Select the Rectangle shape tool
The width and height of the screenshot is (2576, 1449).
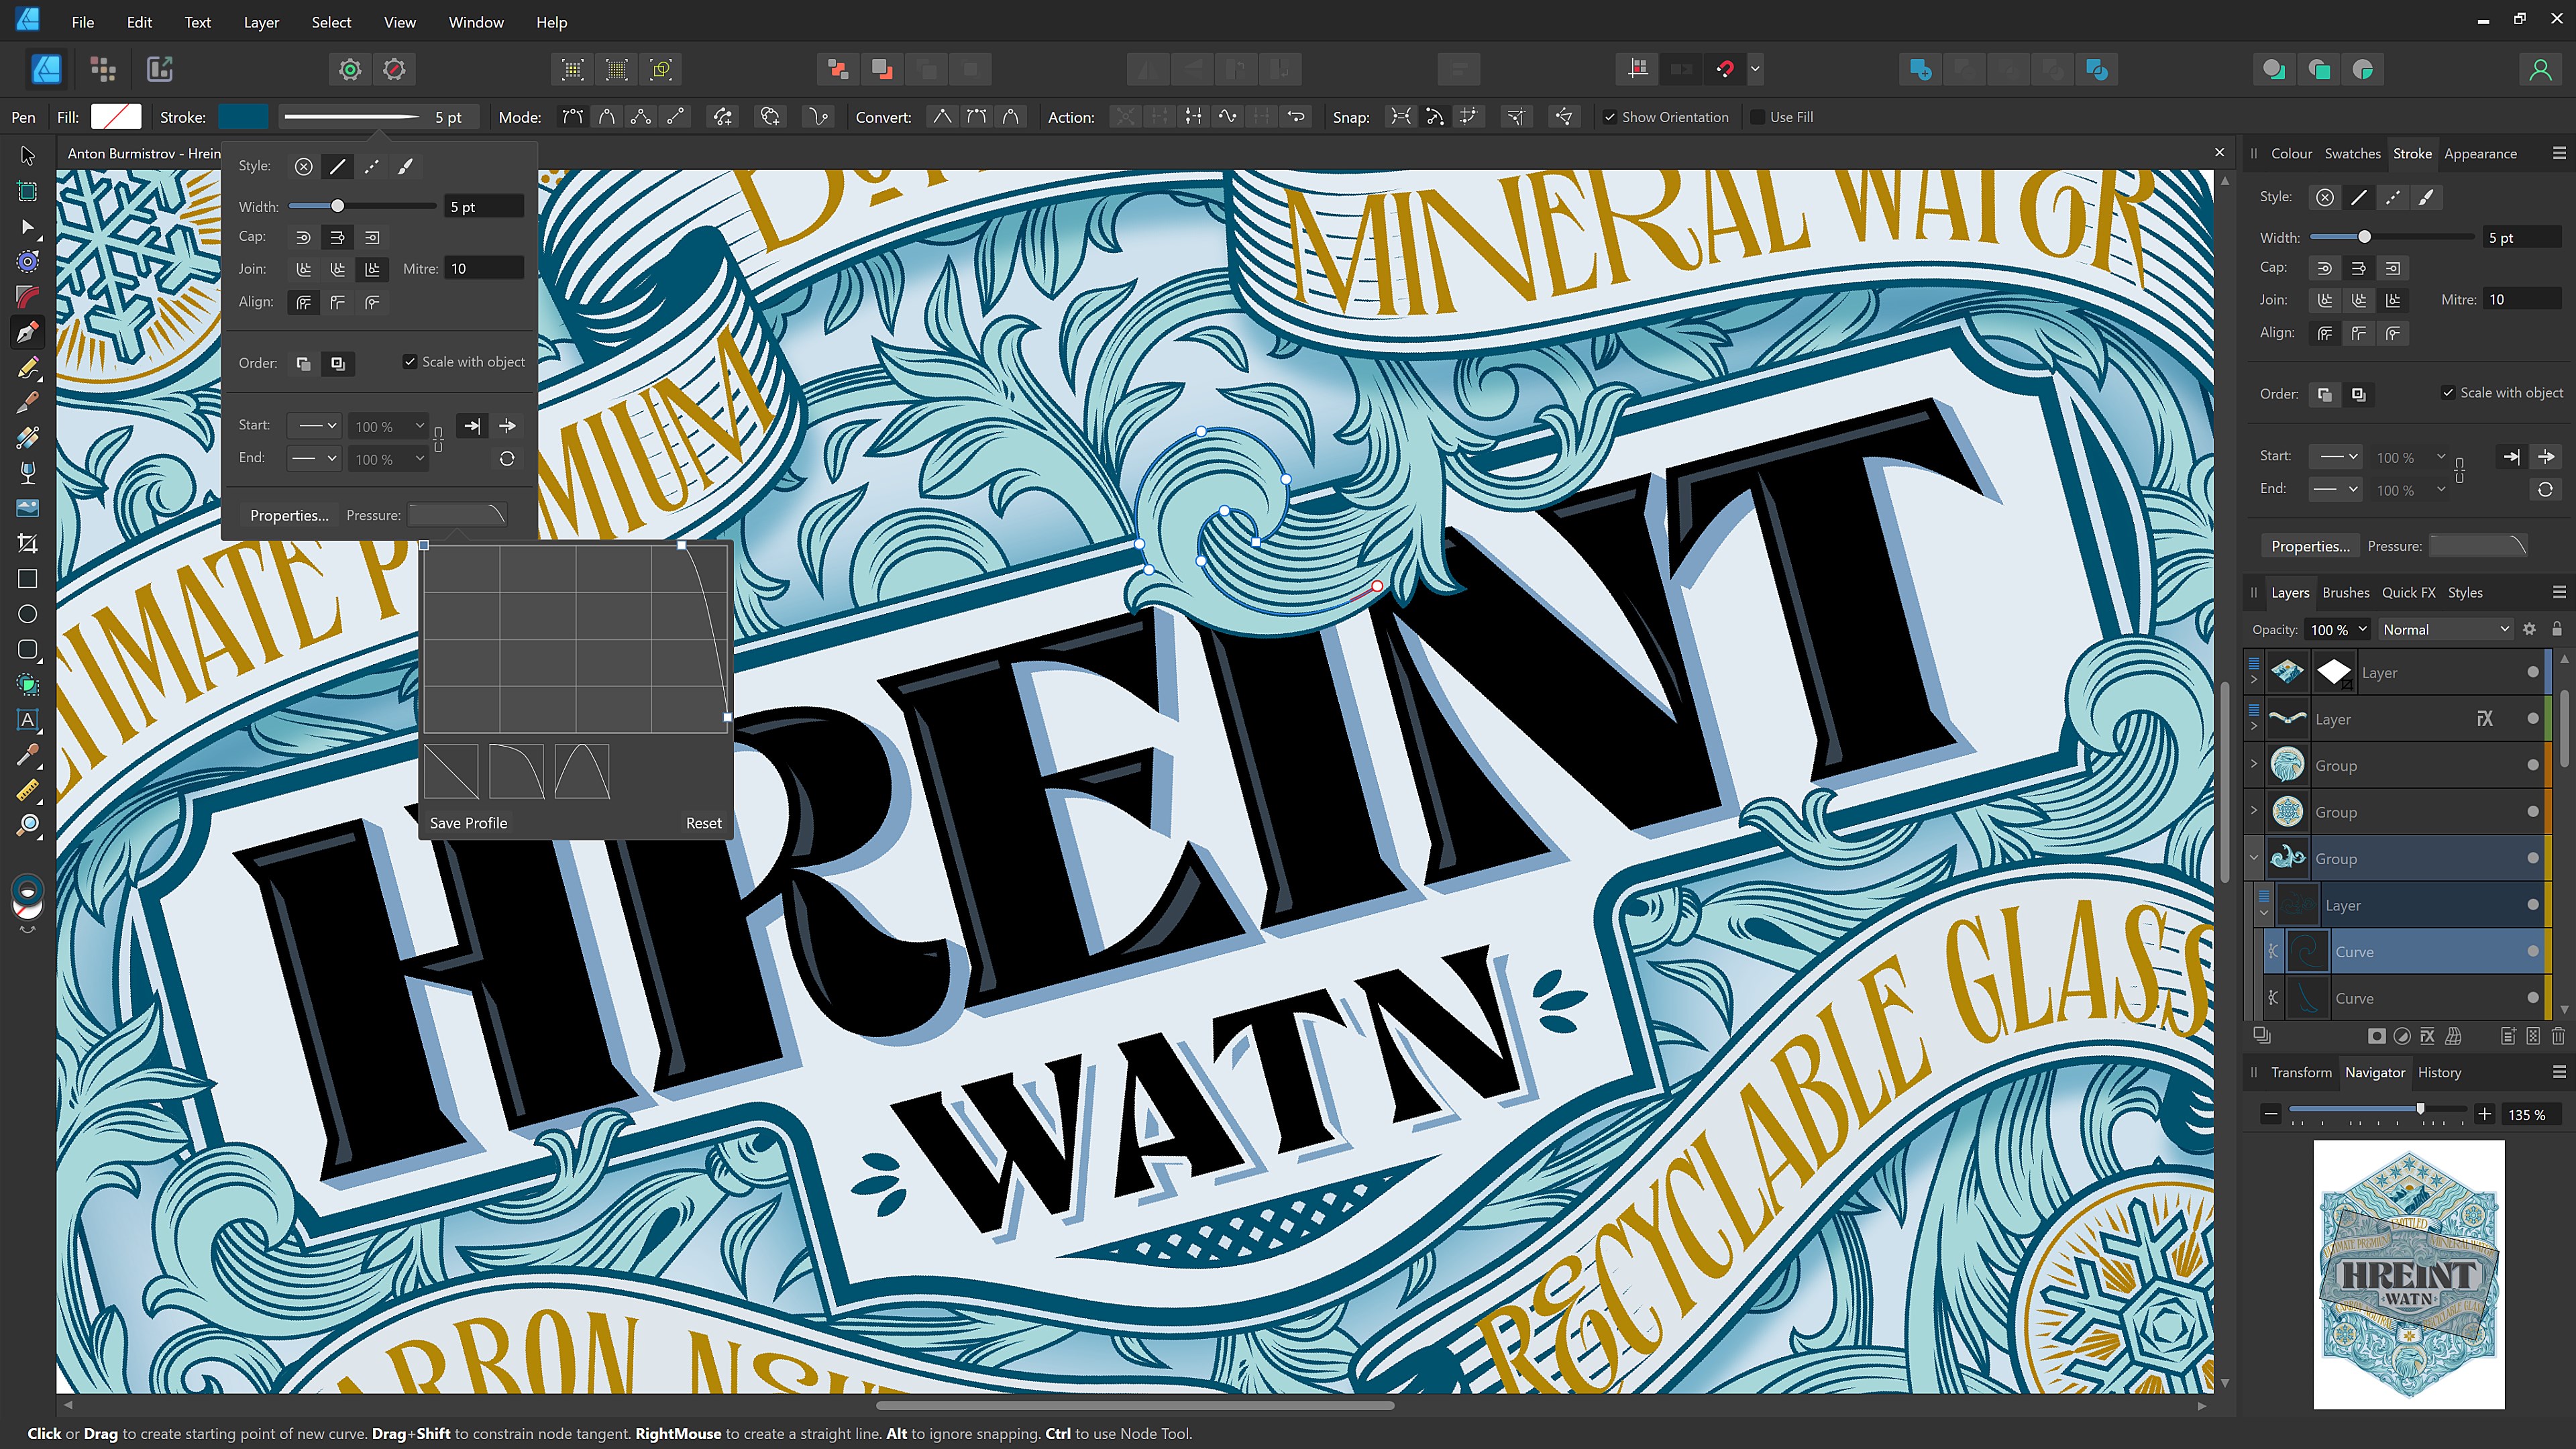(x=28, y=579)
